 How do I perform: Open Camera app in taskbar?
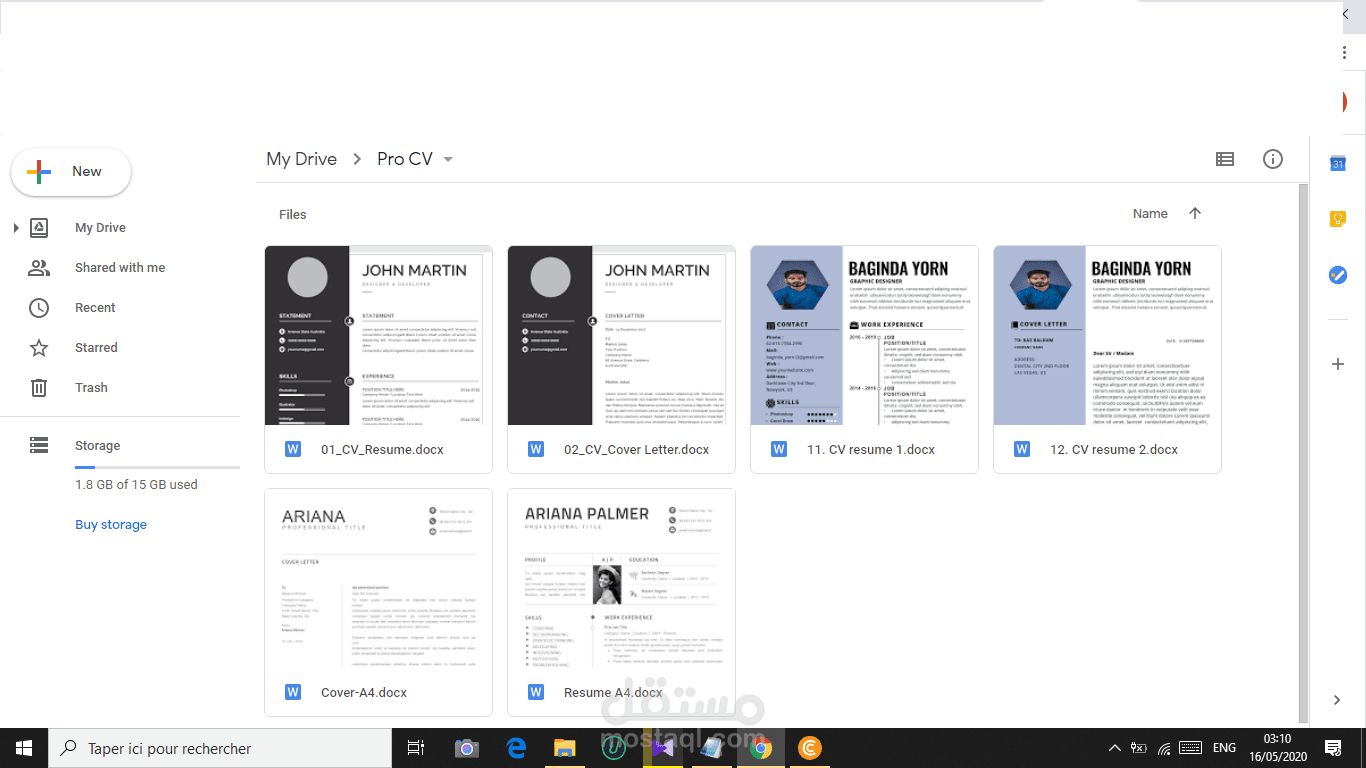(x=466, y=748)
